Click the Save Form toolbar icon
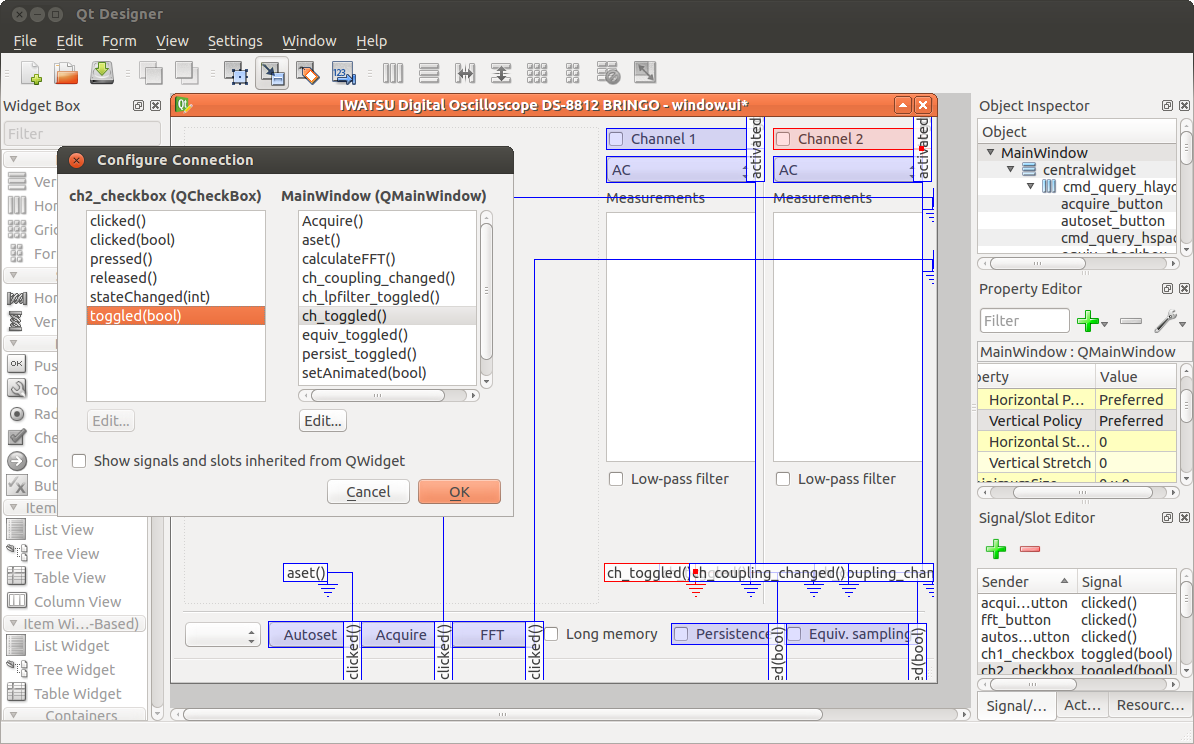The height and width of the screenshot is (744, 1194). coord(102,73)
